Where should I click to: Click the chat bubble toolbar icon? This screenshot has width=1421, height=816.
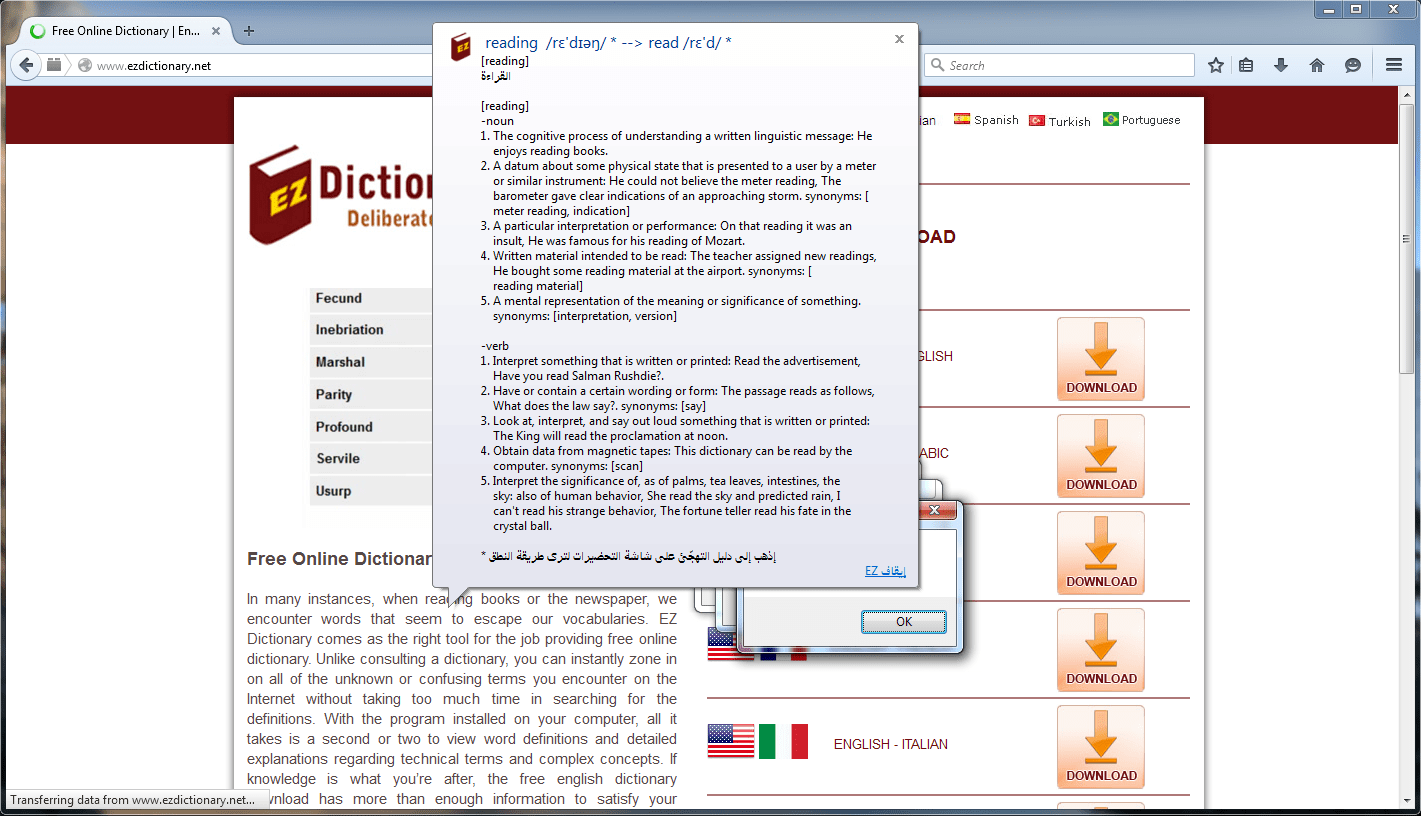[1353, 64]
